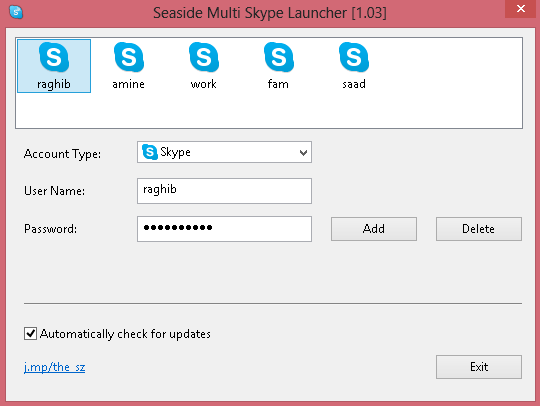The image size is (540, 406).
Task: Click the Password input field
Action: point(224,229)
